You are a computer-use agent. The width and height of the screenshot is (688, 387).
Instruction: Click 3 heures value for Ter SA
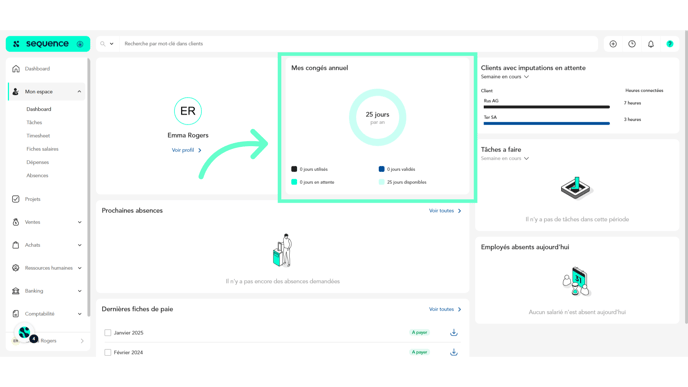pos(632,119)
